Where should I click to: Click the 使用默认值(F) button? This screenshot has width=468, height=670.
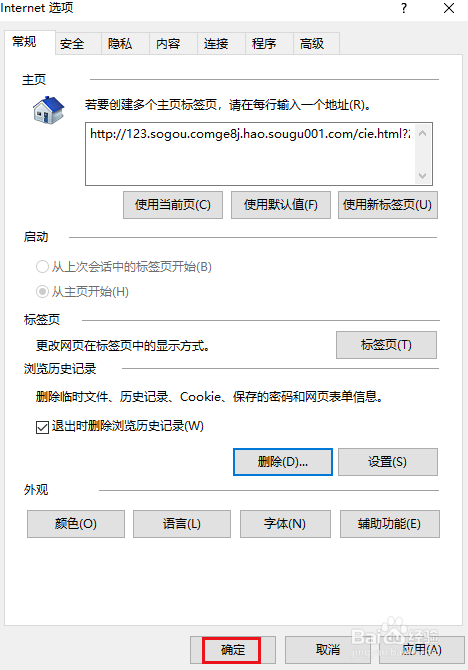[x=281, y=205]
